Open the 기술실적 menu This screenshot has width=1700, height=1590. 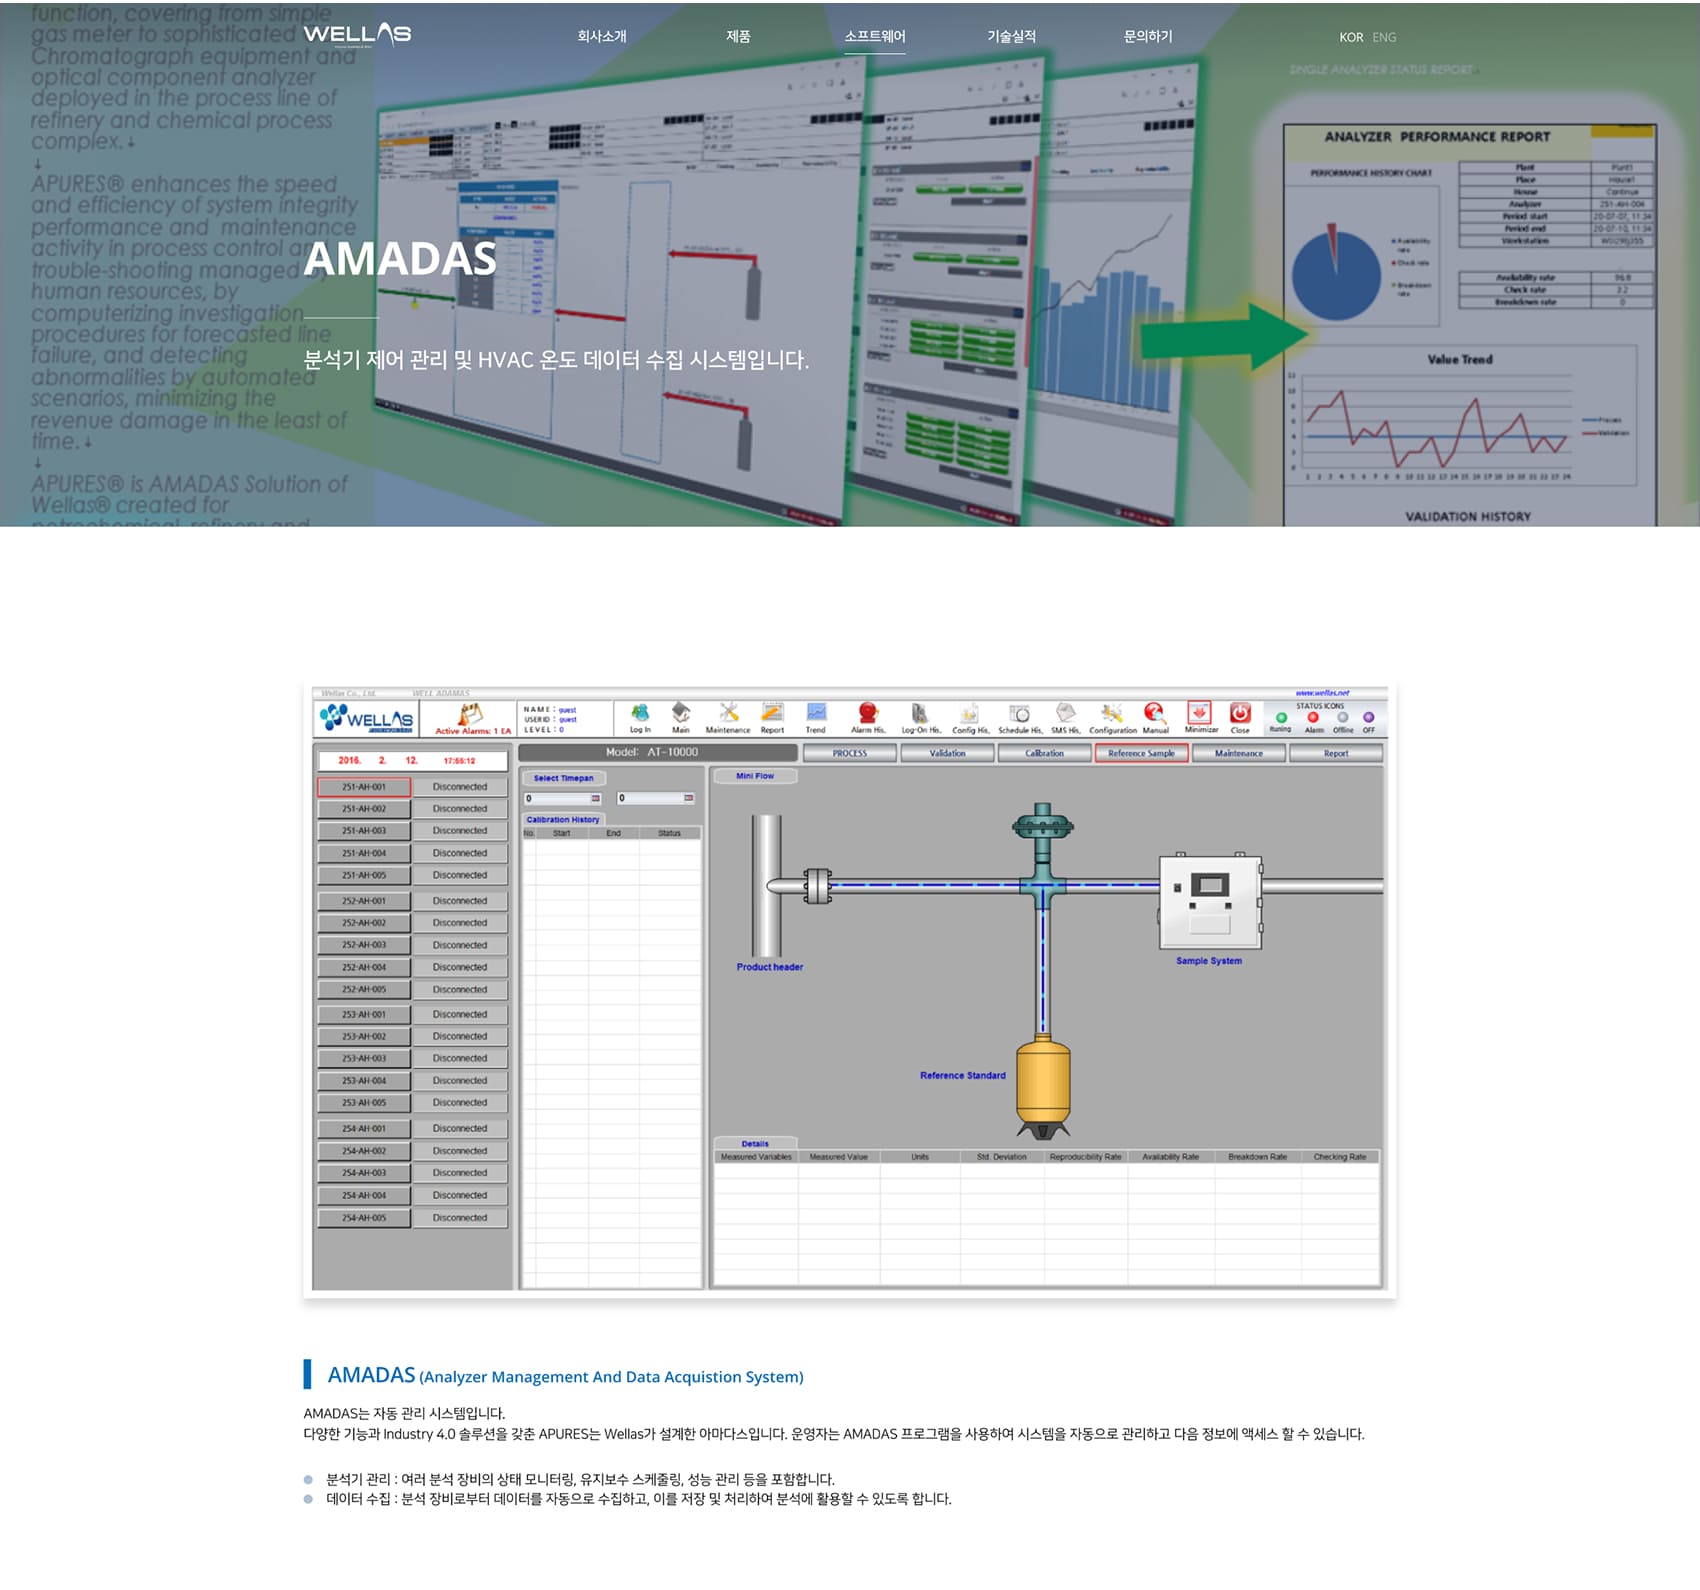[1012, 37]
